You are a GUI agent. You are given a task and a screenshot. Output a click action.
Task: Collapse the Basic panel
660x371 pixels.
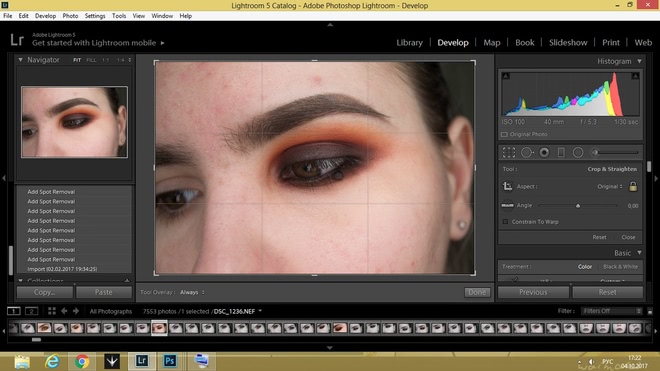[639, 253]
